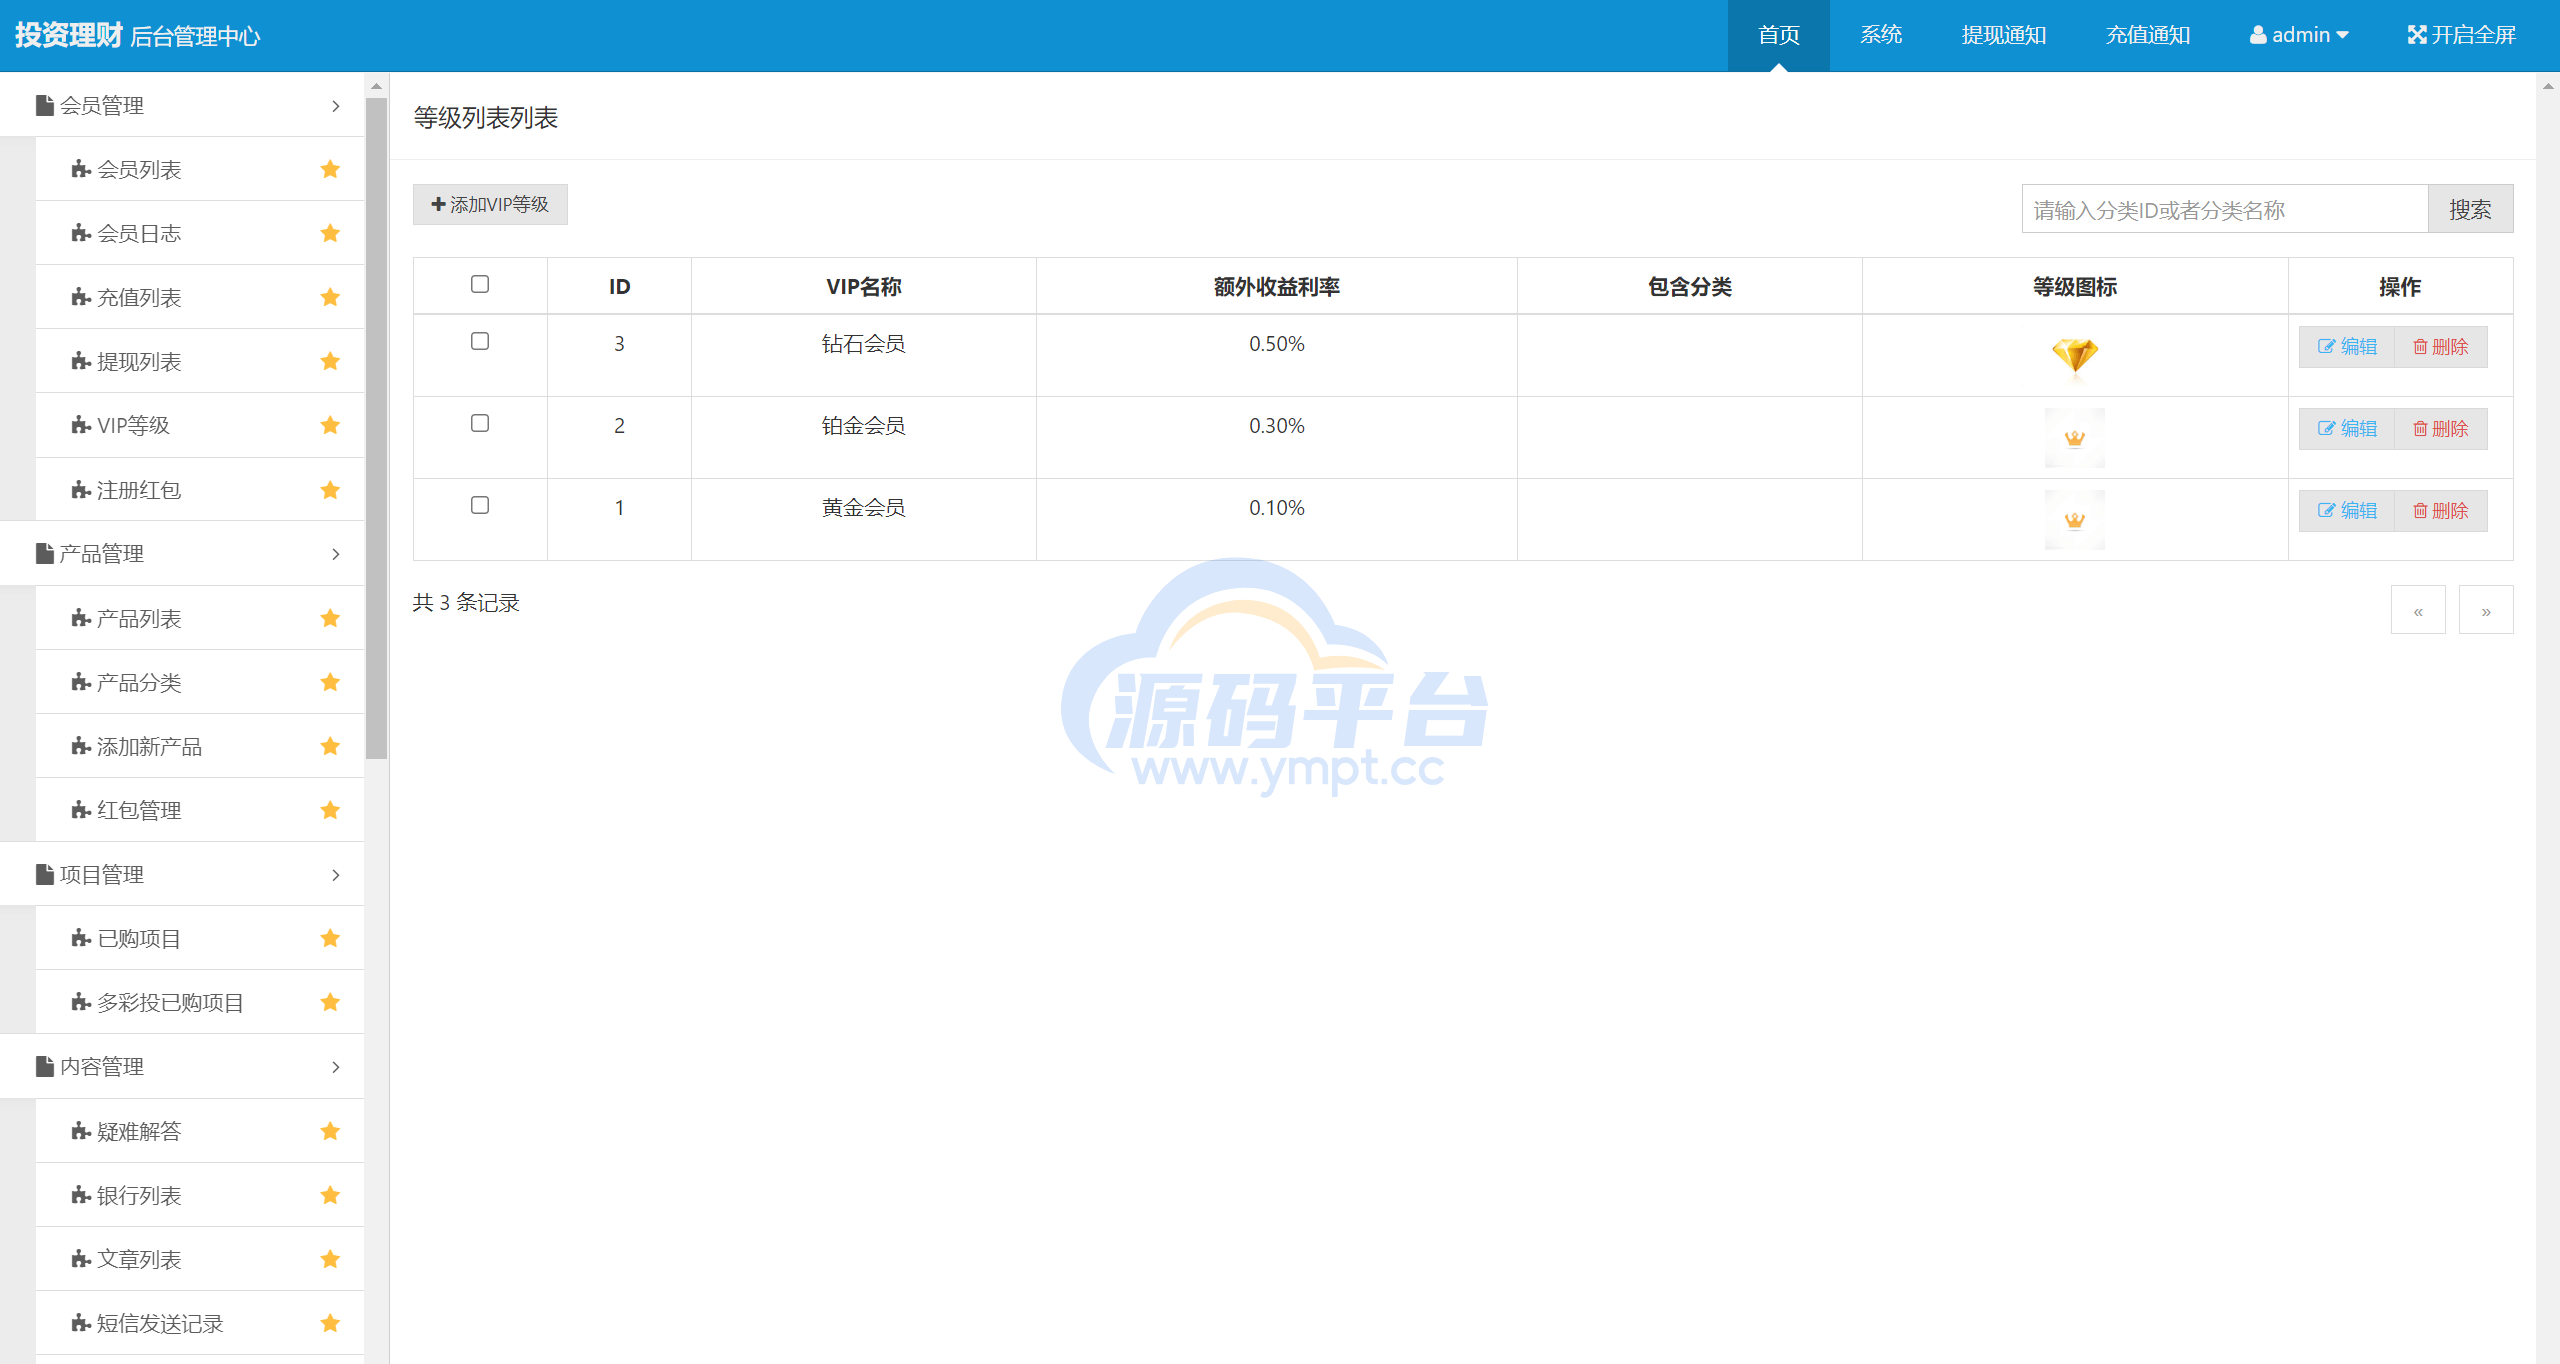Click the star icon next to 多彩投已购项目
The height and width of the screenshot is (1364, 2560).
point(330,1002)
